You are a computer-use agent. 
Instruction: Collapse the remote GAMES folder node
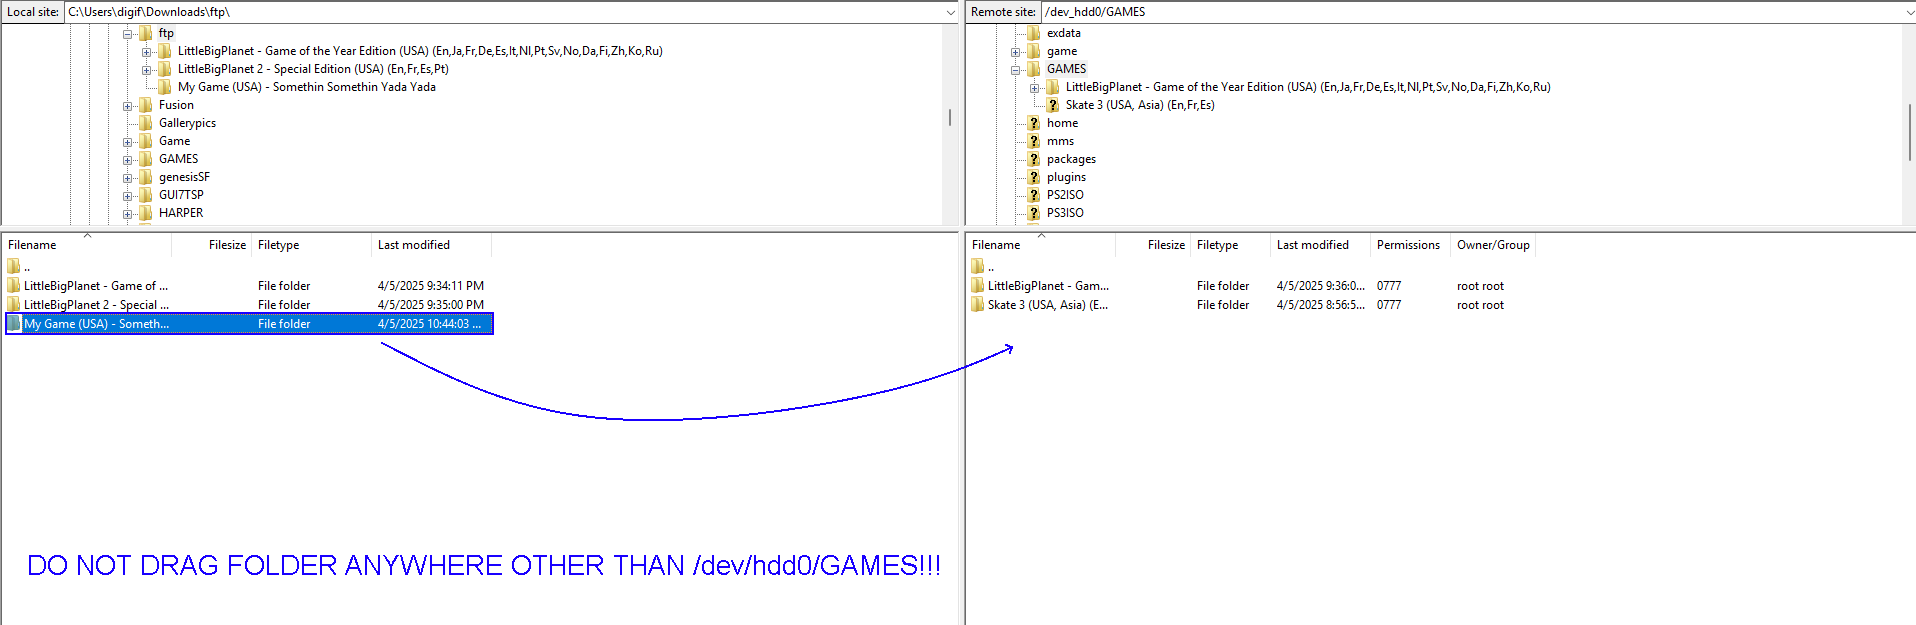(1016, 70)
